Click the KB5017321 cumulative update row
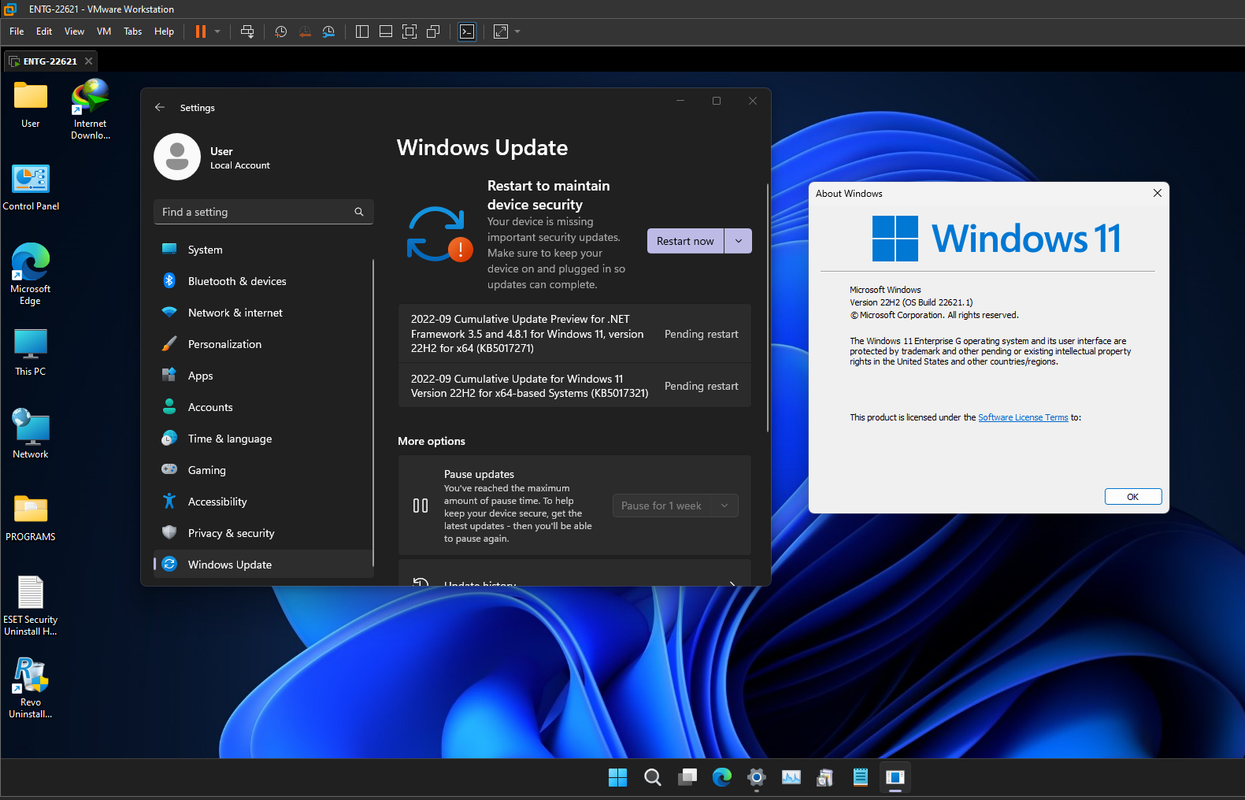Screen dimensions: 1245x800 574,385
